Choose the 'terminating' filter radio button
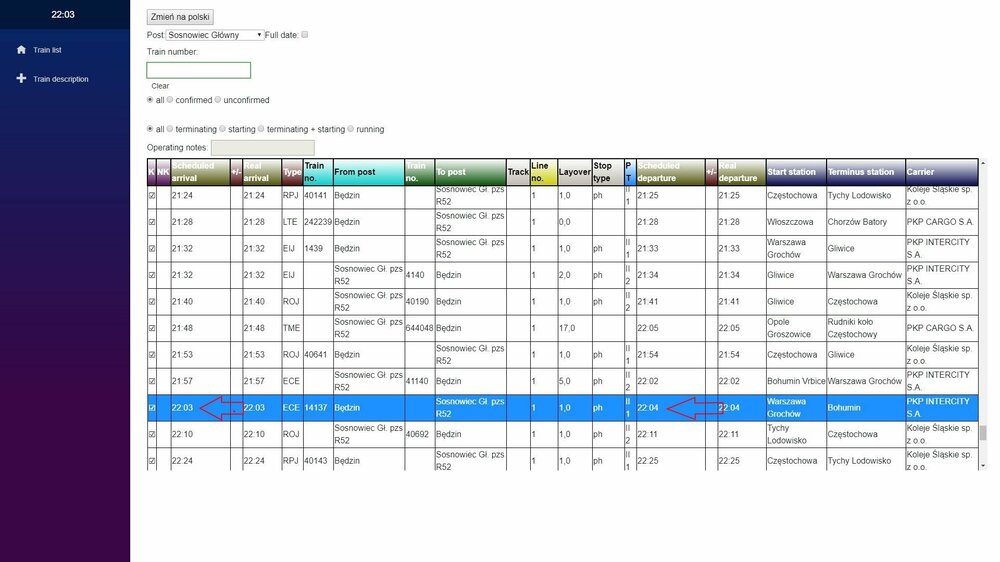This screenshot has width=1000, height=562. tap(170, 129)
